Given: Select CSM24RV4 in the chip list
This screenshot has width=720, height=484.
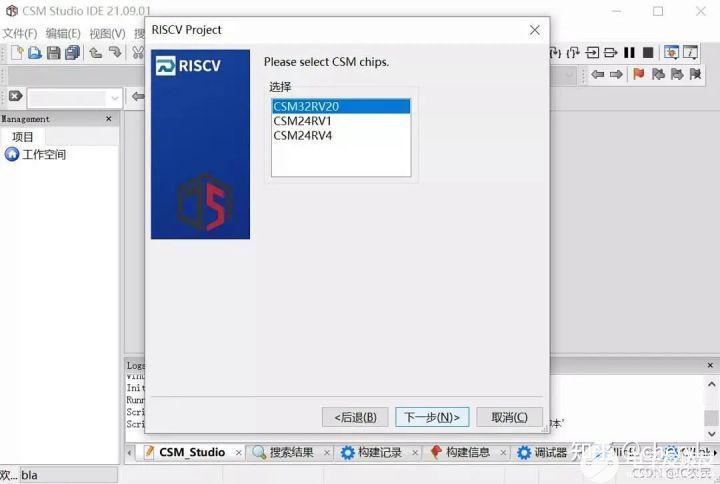Looking at the screenshot, I should click(341, 136).
